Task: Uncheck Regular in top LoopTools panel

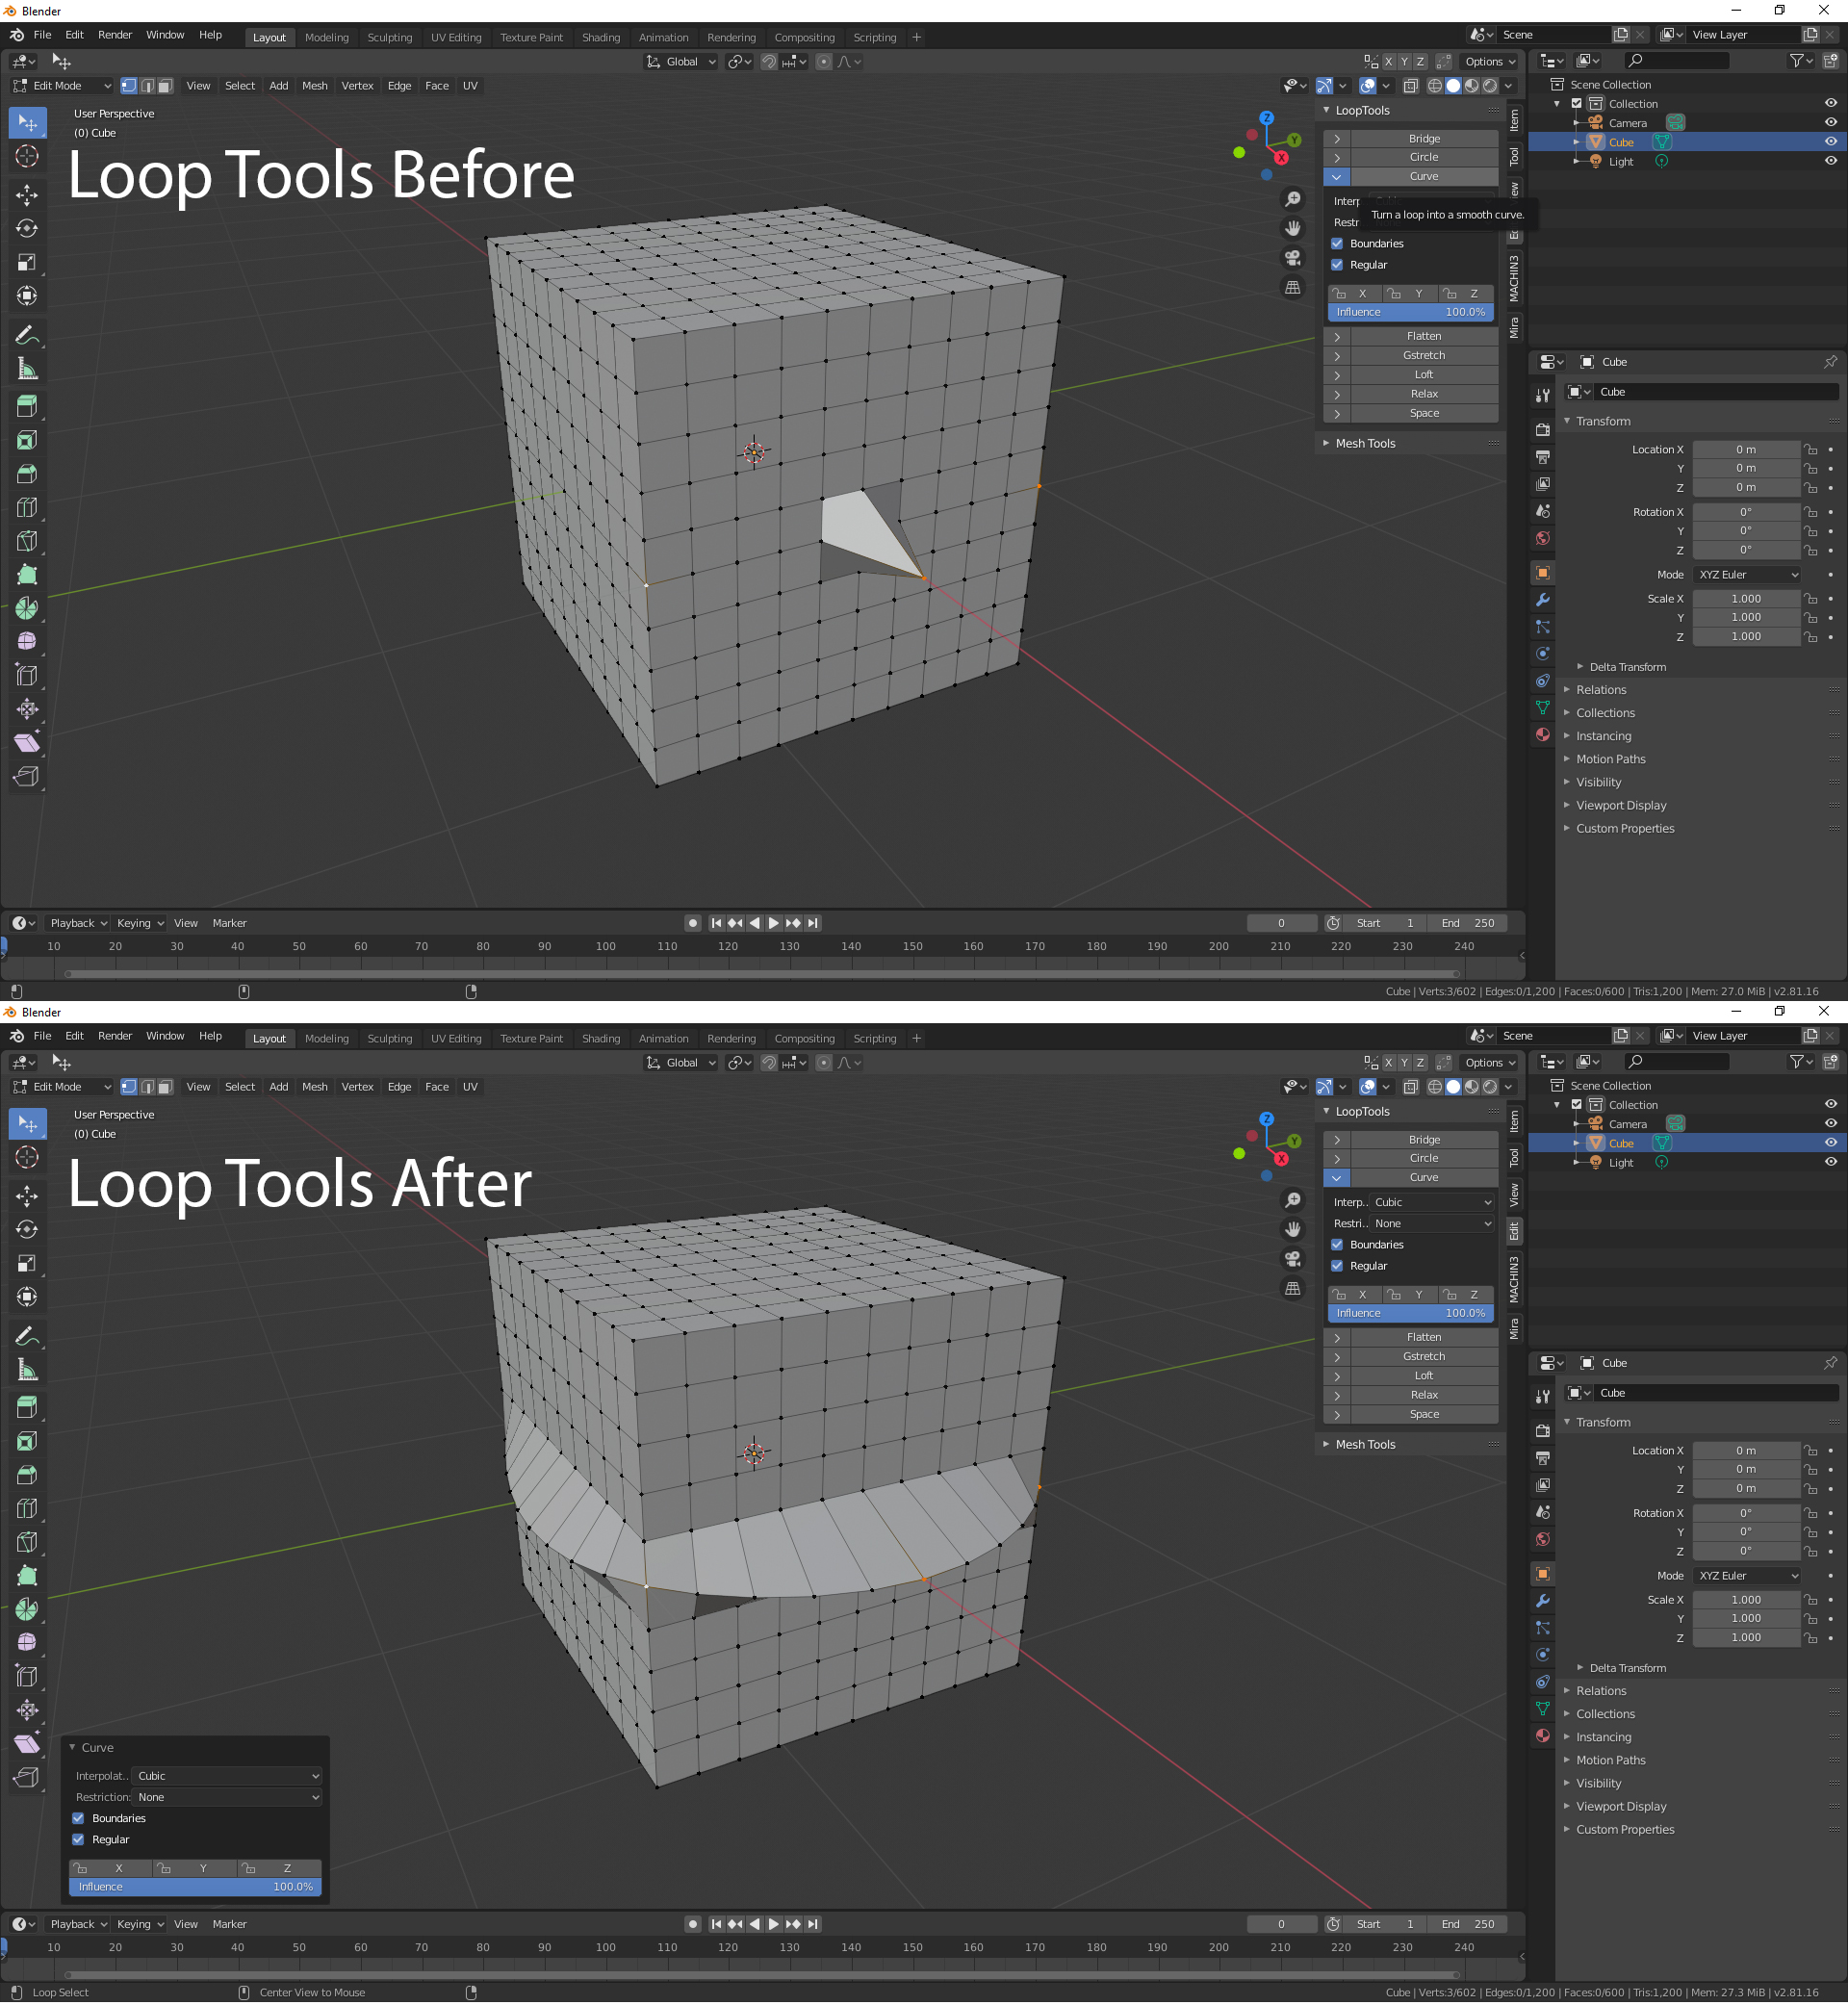Action: 1337,265
